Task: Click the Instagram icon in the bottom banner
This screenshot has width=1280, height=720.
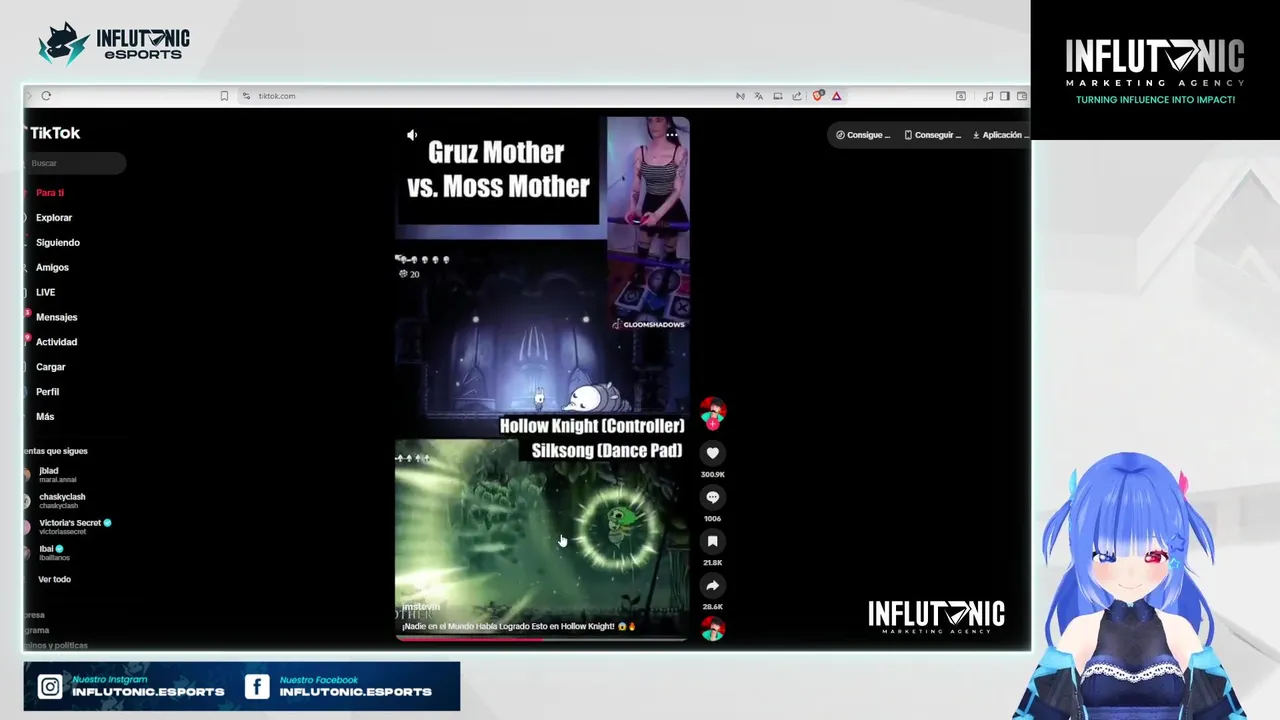Action: [50, 686]
